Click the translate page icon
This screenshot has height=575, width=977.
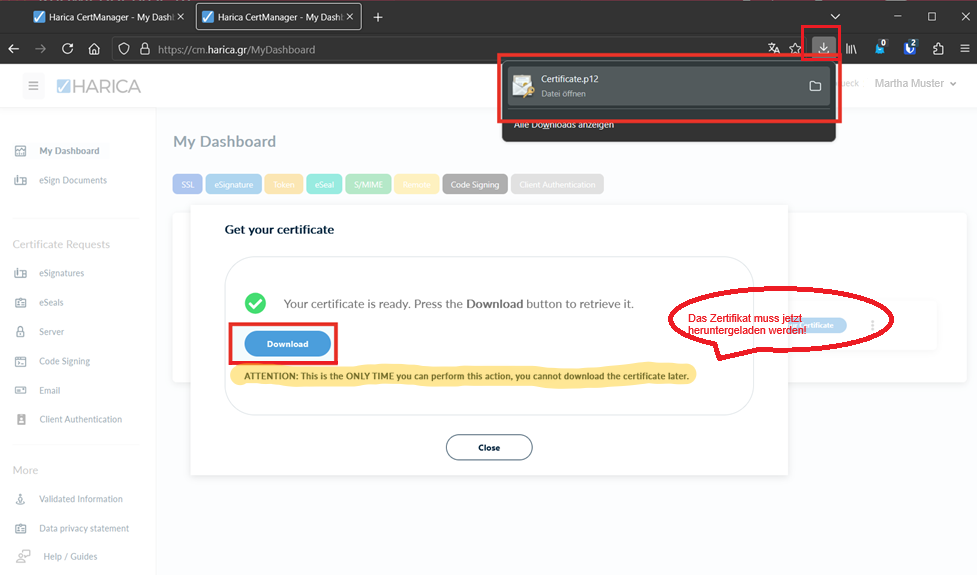click(773, 49)
